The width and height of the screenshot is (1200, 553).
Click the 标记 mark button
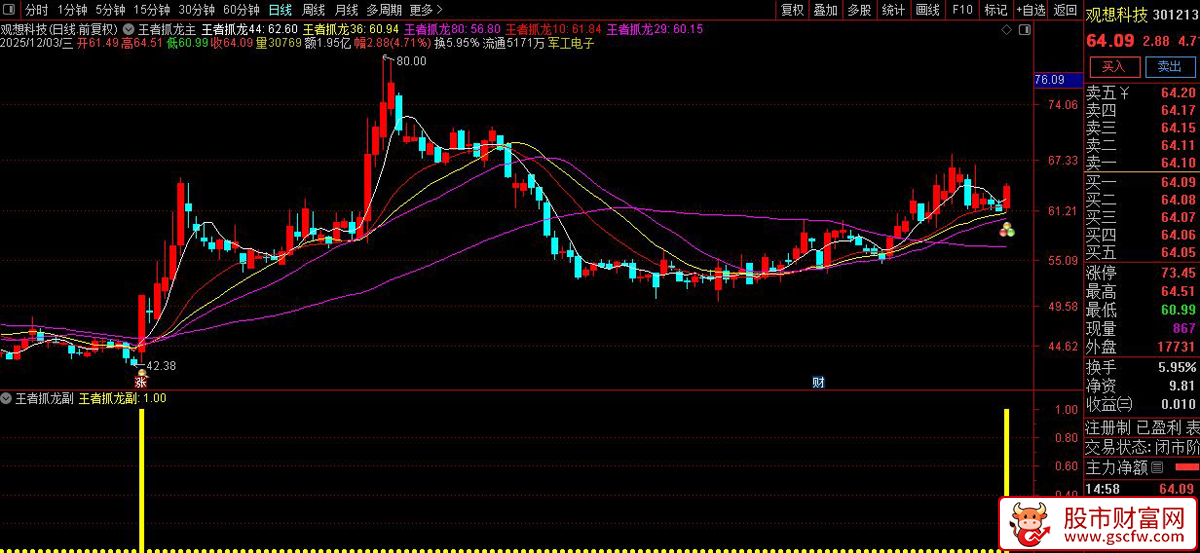pos(995,10)
